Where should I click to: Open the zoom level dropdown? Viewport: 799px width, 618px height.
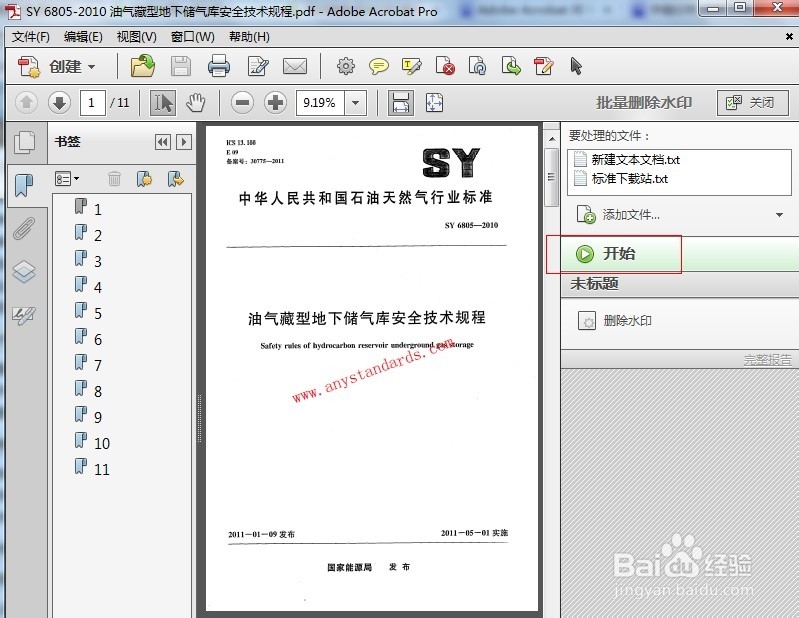tap(356, 103)
